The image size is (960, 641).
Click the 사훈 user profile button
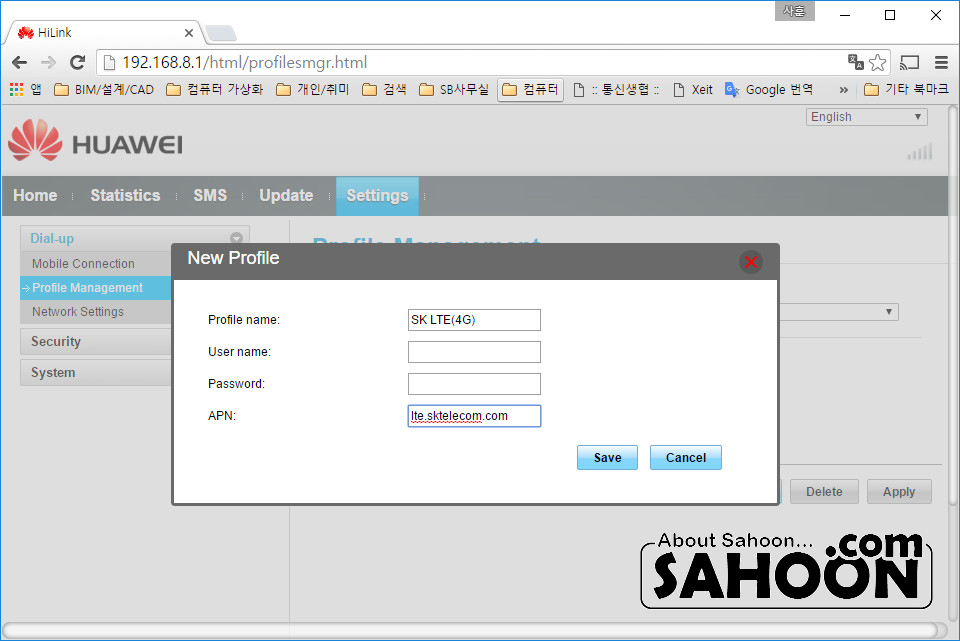[794, 11]
